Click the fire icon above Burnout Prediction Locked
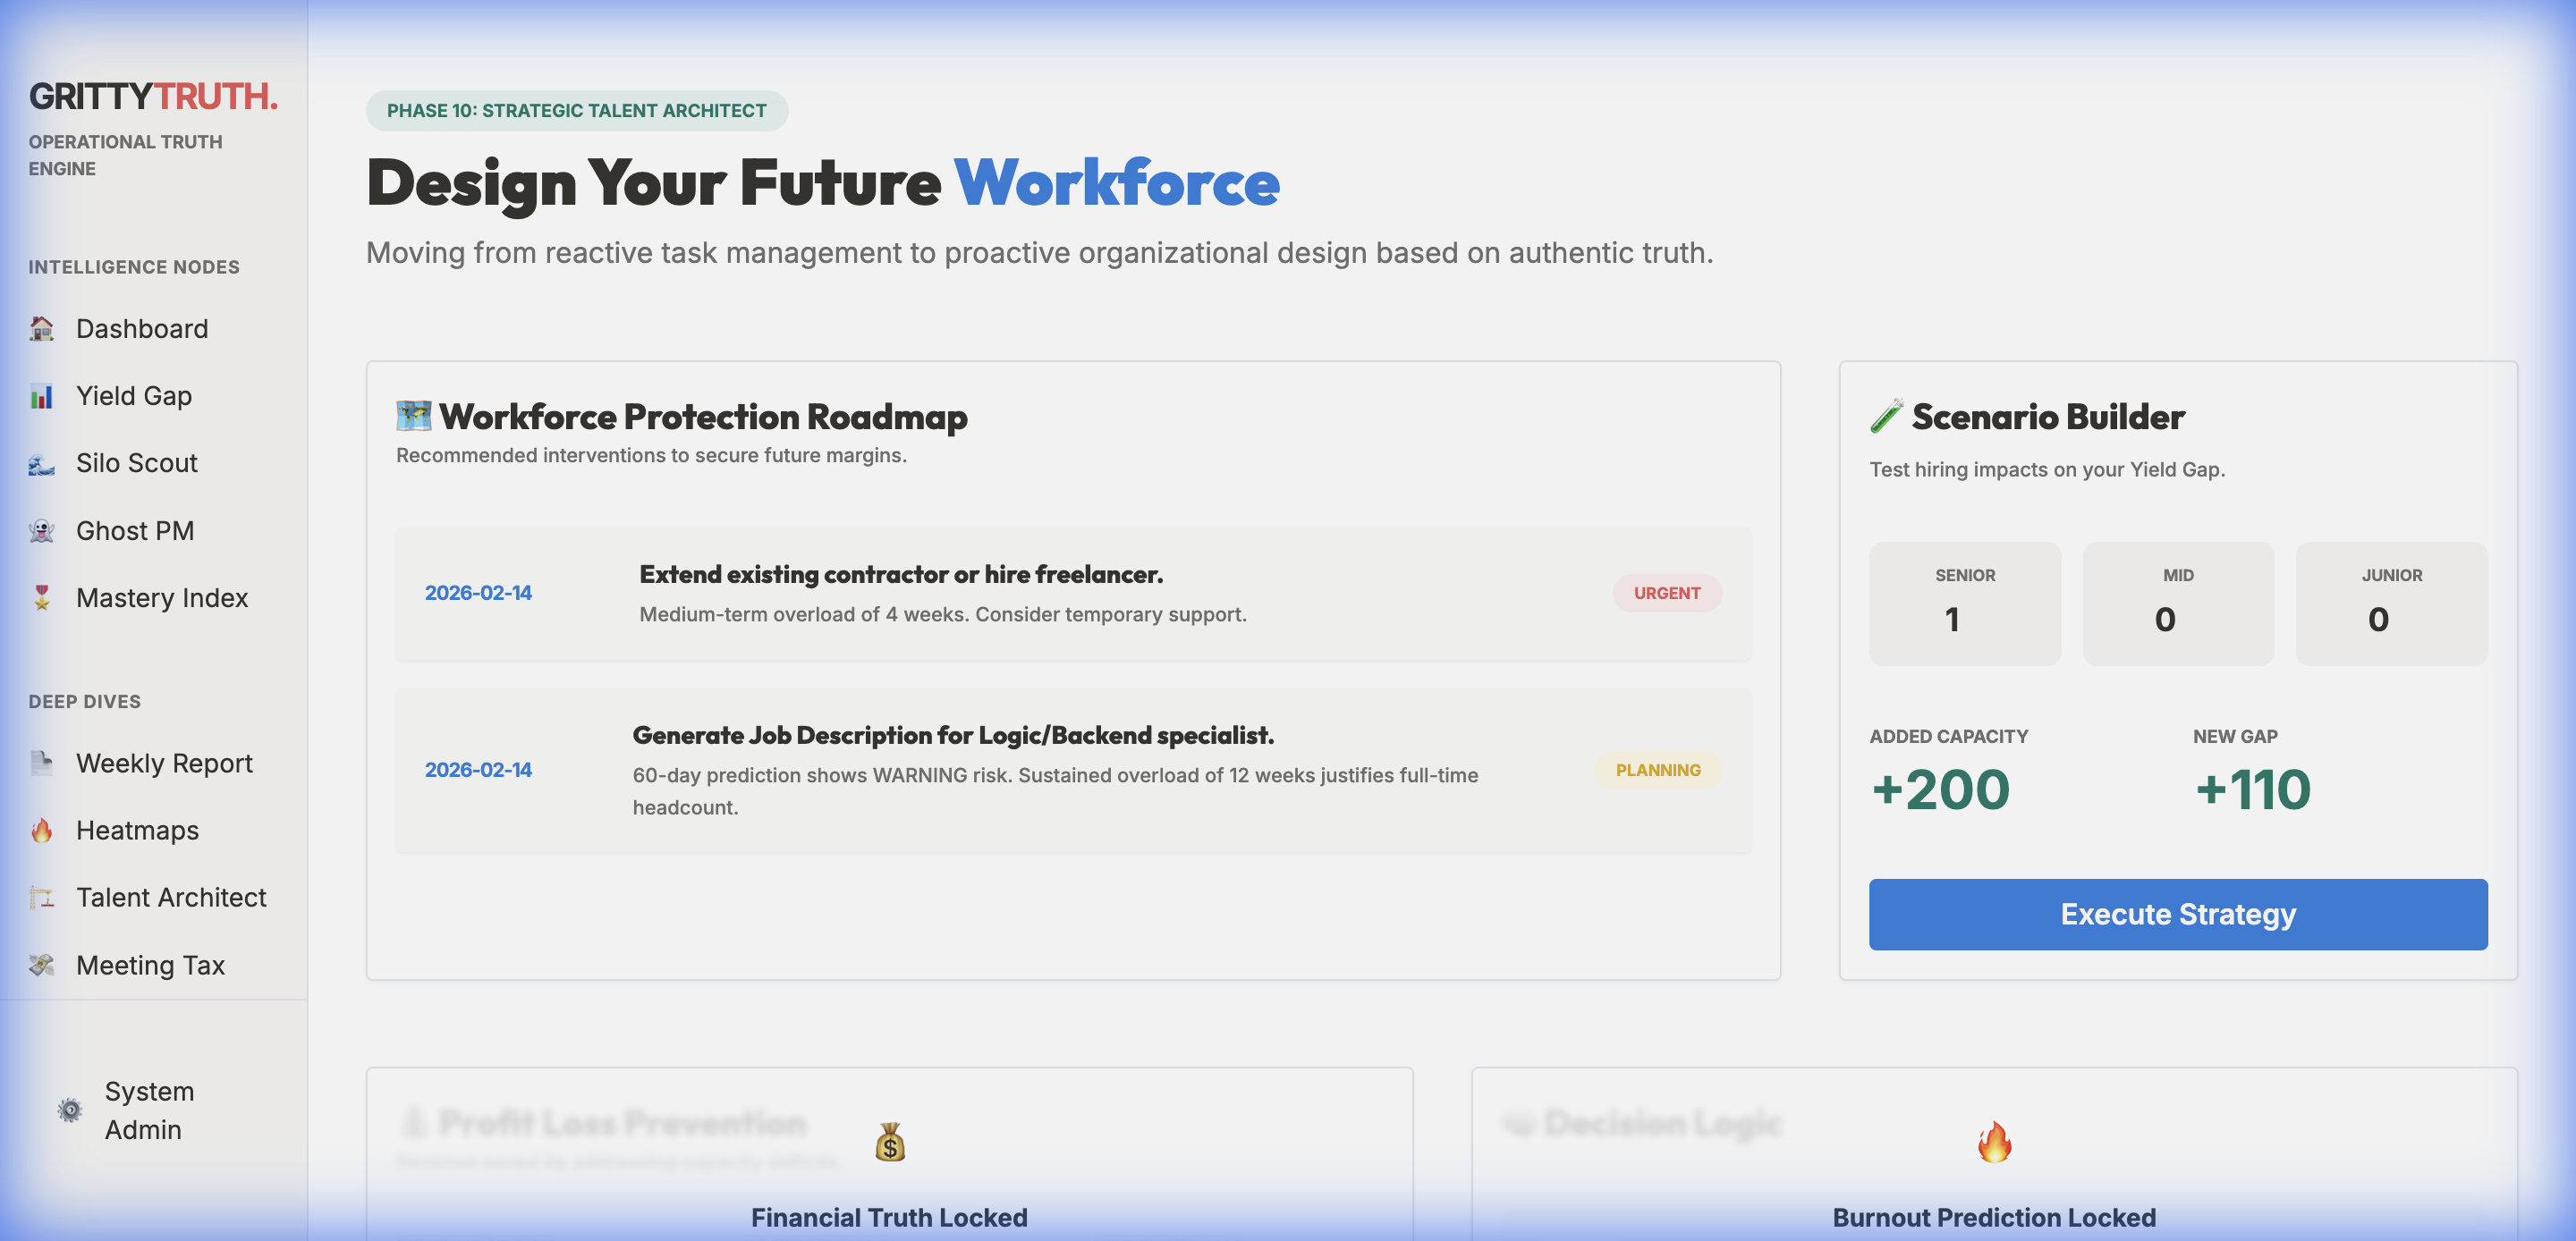The width and height of the screenshot is (2576, 1241). (1995, 1142)
